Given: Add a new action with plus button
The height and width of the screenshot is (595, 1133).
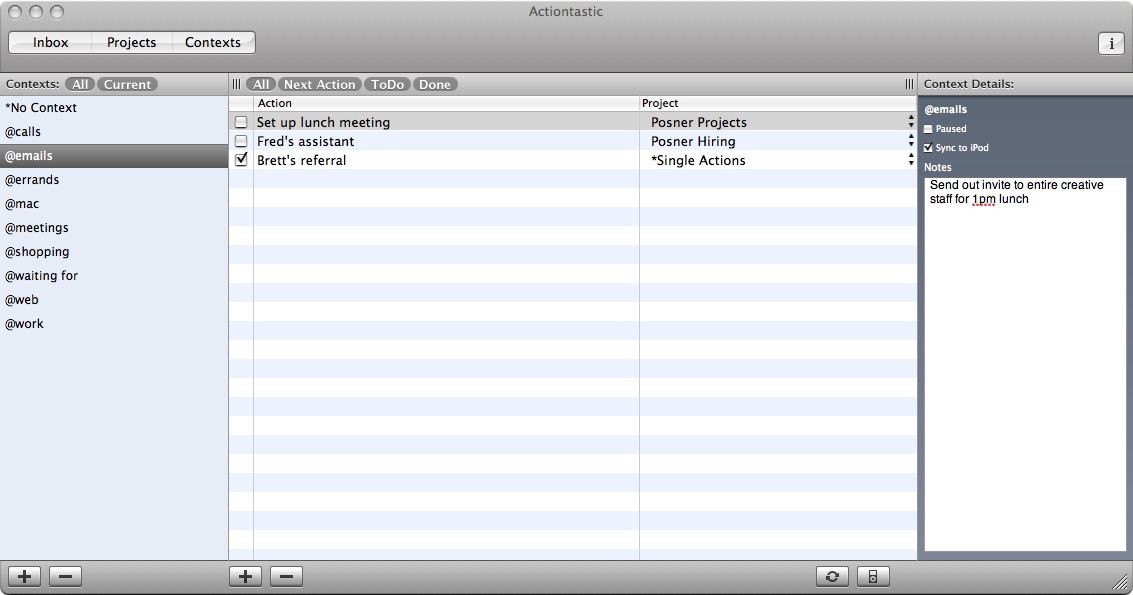Looking at the screenshot, I should [245, 576].
